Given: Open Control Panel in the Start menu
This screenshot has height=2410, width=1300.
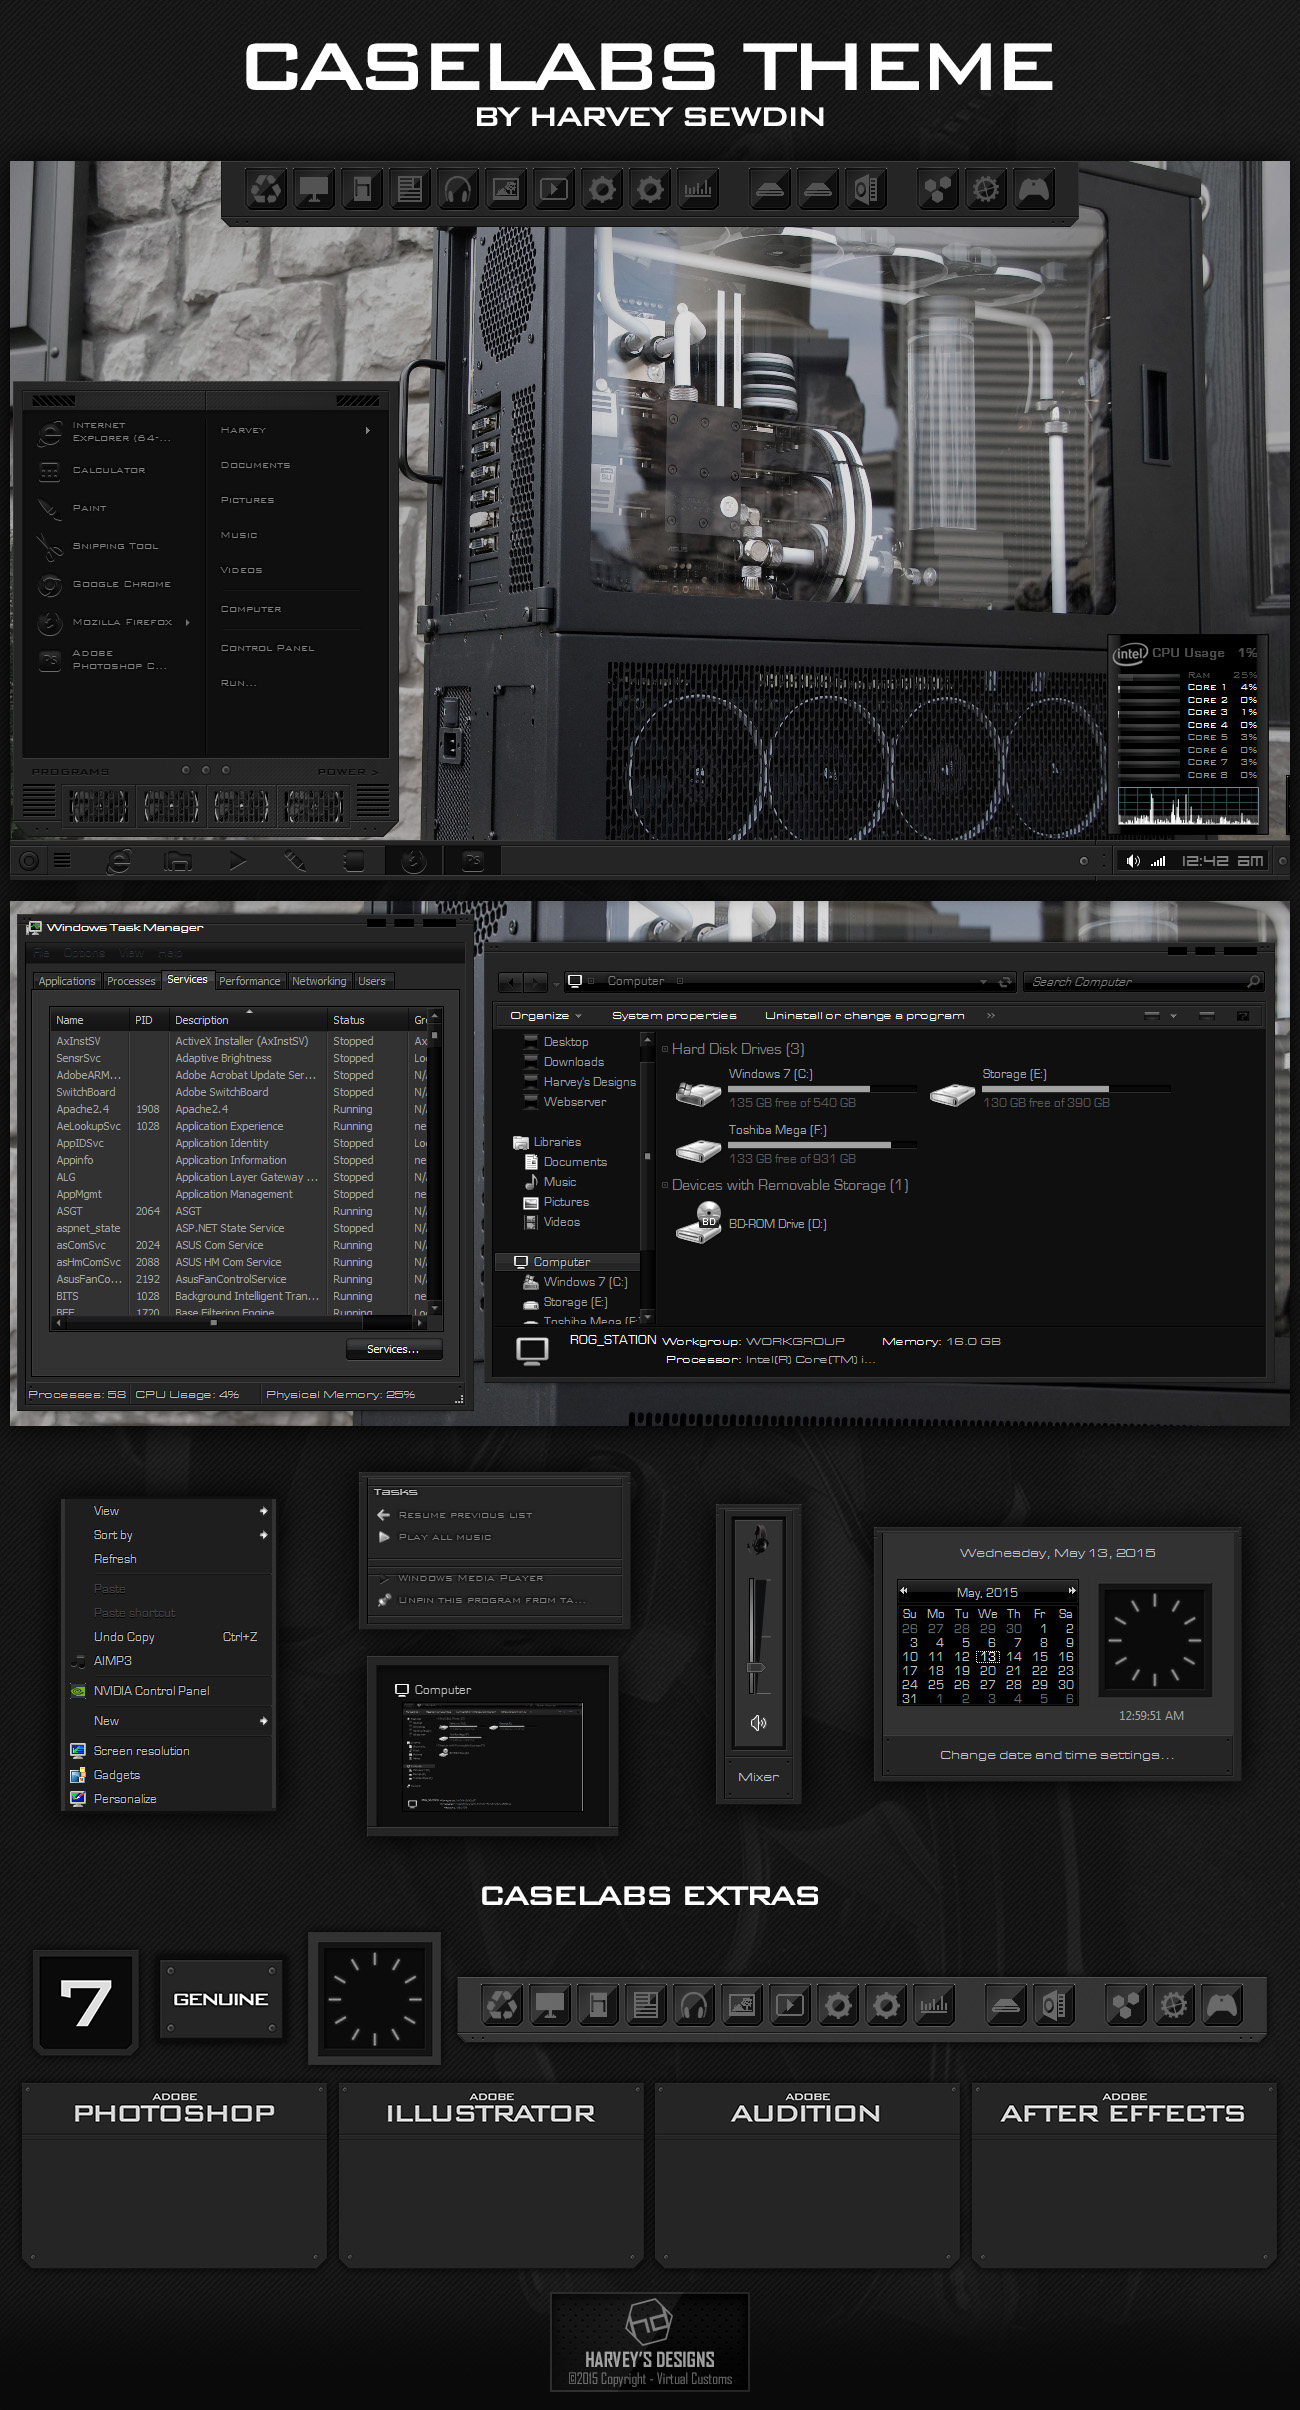Looking at the screenshot, I should pos(268,648).
